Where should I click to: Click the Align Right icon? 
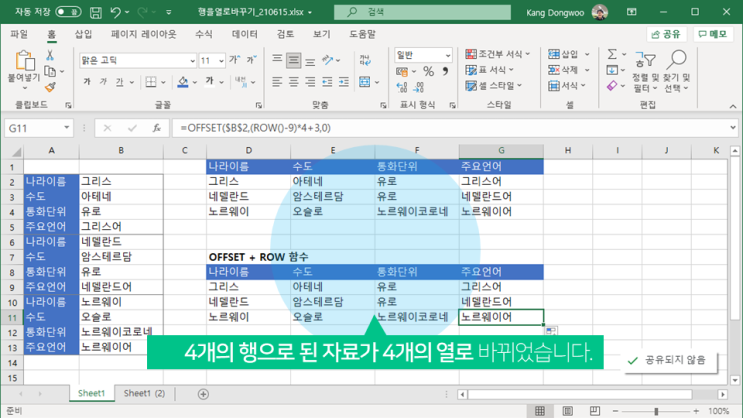[310, 82]
